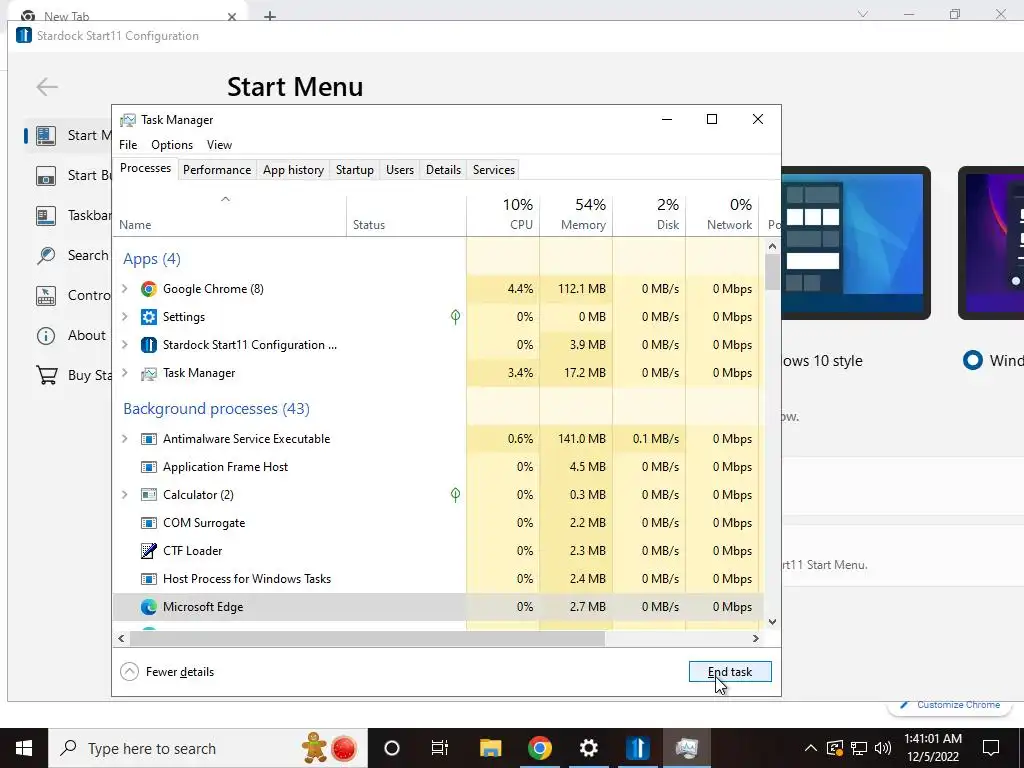Viewport: 1024px width, 768px height.
Task: Open the Start Button section icon in Start11
Action: click(46, 175)
